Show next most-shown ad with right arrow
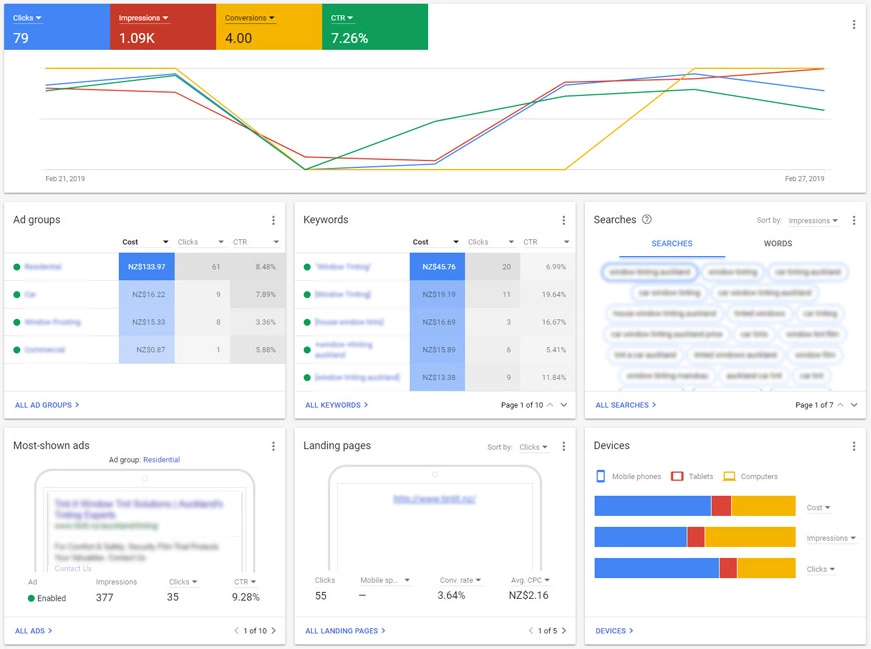This screenshot has height=649, width=871. click(273, 631)
